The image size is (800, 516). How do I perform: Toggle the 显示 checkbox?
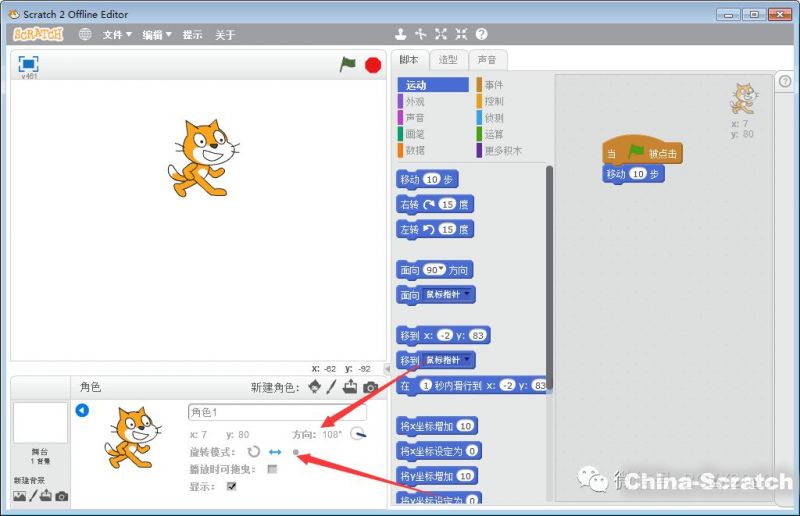232,487
